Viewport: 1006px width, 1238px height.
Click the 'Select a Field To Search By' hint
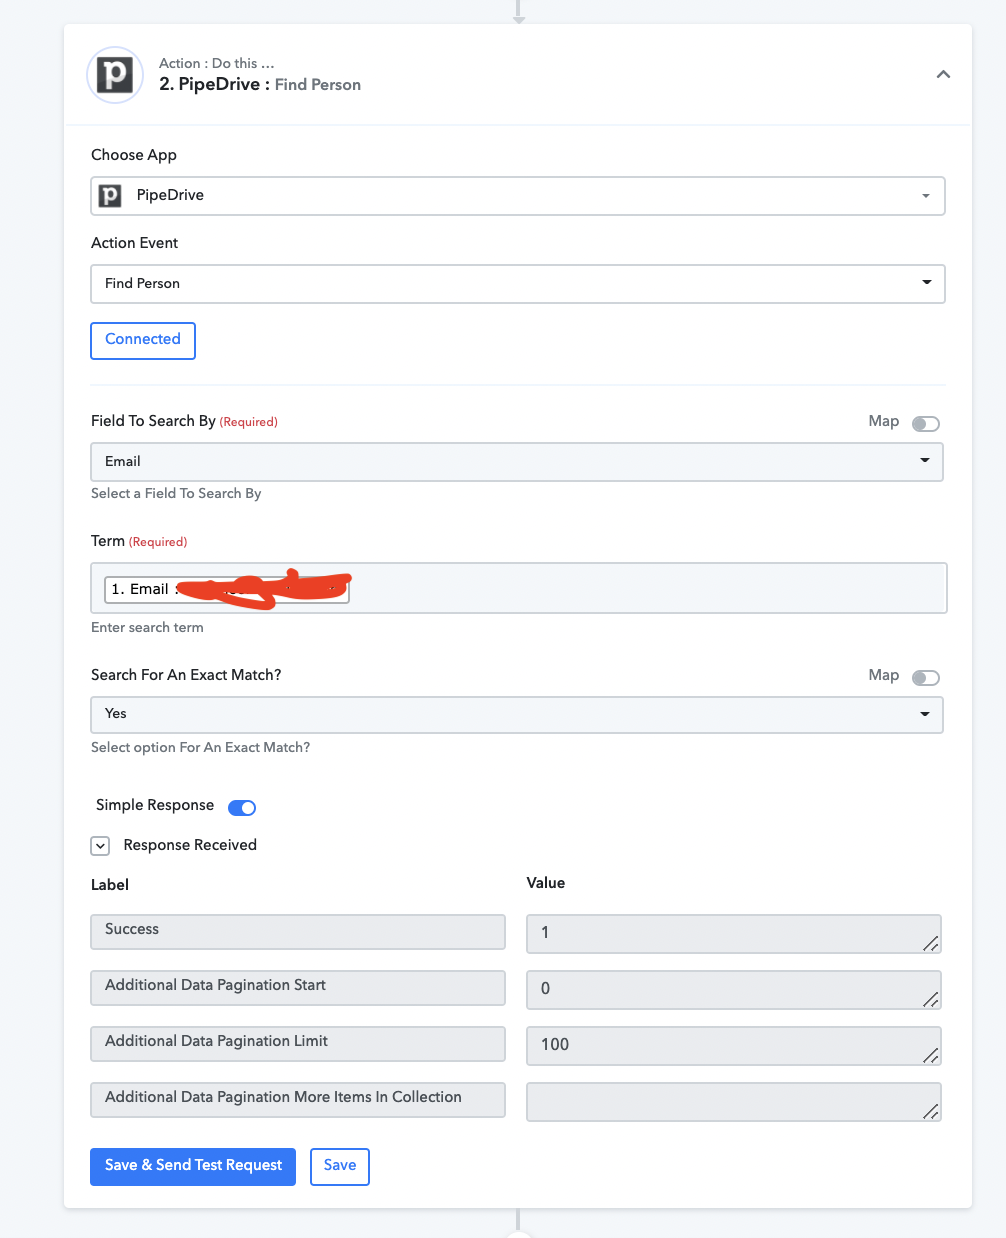pyautogui.click(x=176, y=494)
